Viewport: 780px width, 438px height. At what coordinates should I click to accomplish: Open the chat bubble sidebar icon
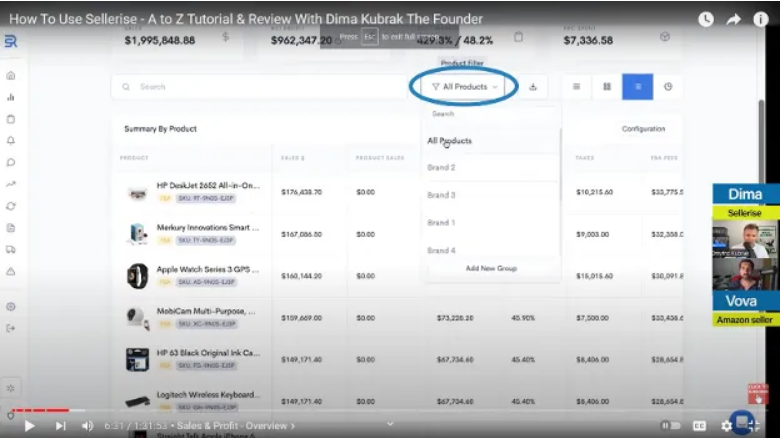(x=11, y=162)
